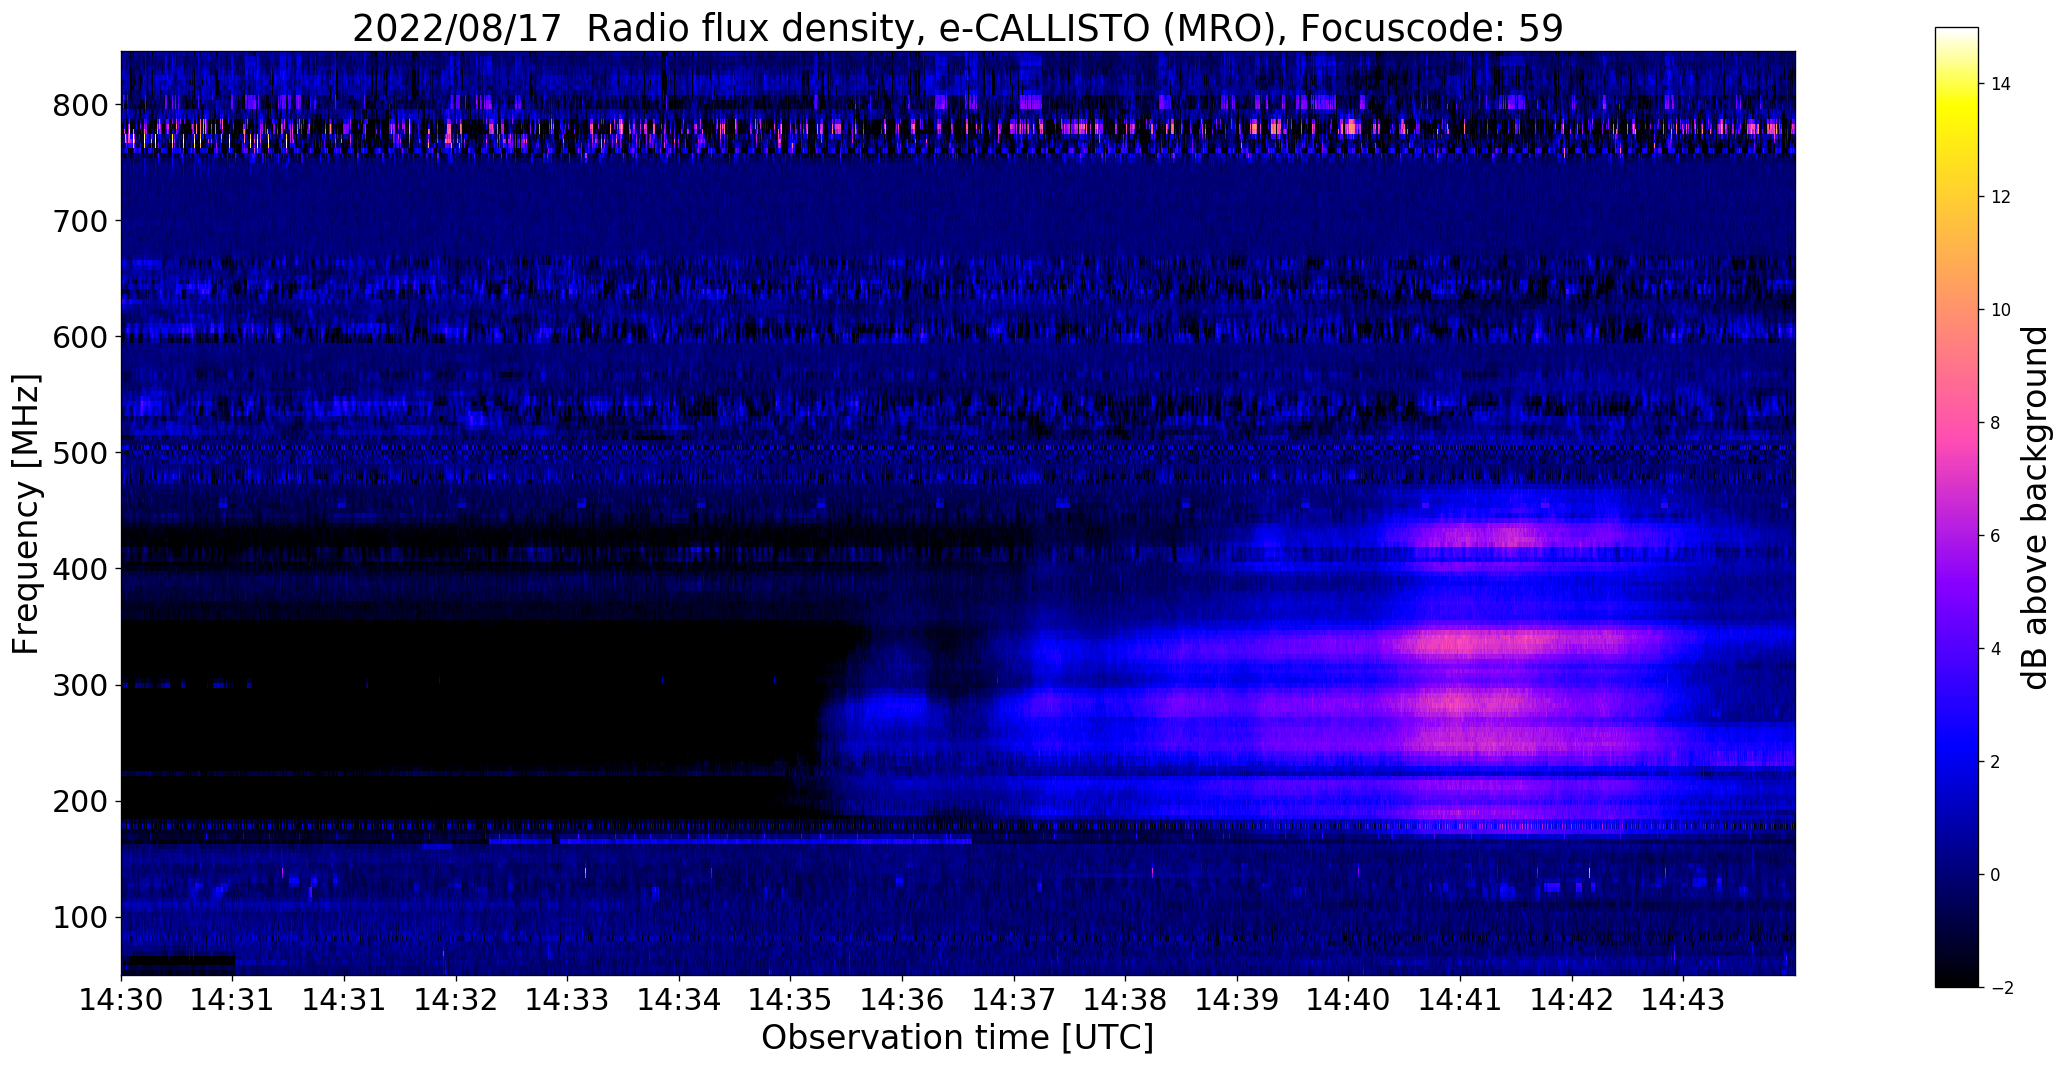The height and width of the screenshot is (1067, 2066).
Task: Select the 'Frequency [MHz]' y-axis label
Action: coord(27,514)
